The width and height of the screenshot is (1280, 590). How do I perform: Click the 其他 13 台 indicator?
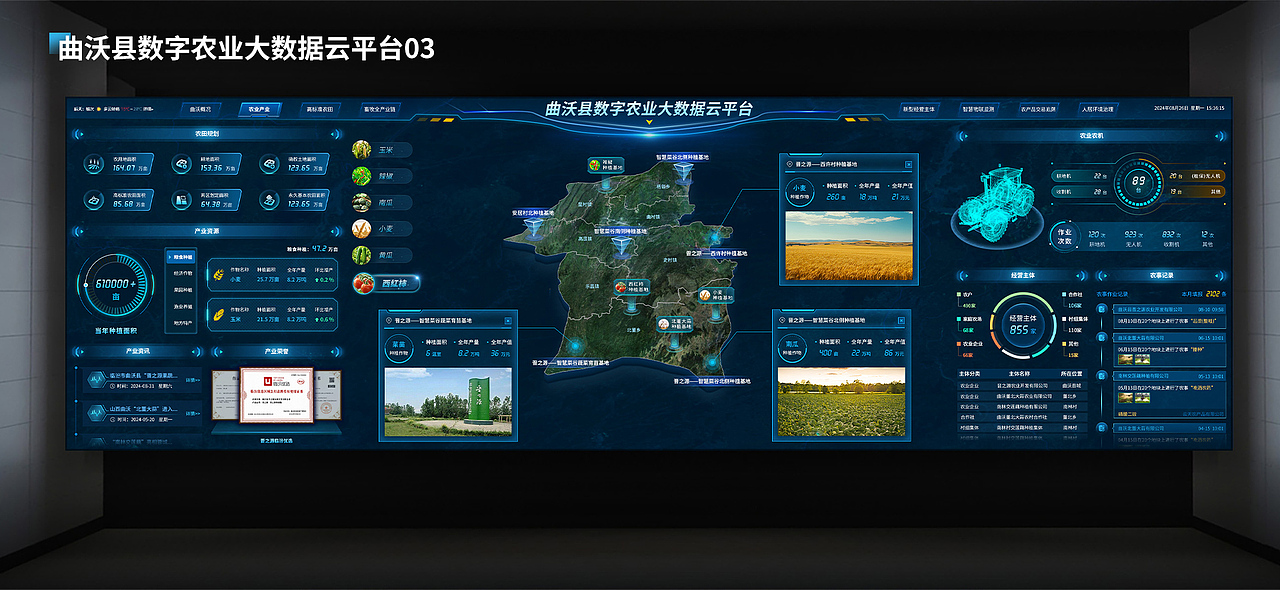click(1196, 190)
